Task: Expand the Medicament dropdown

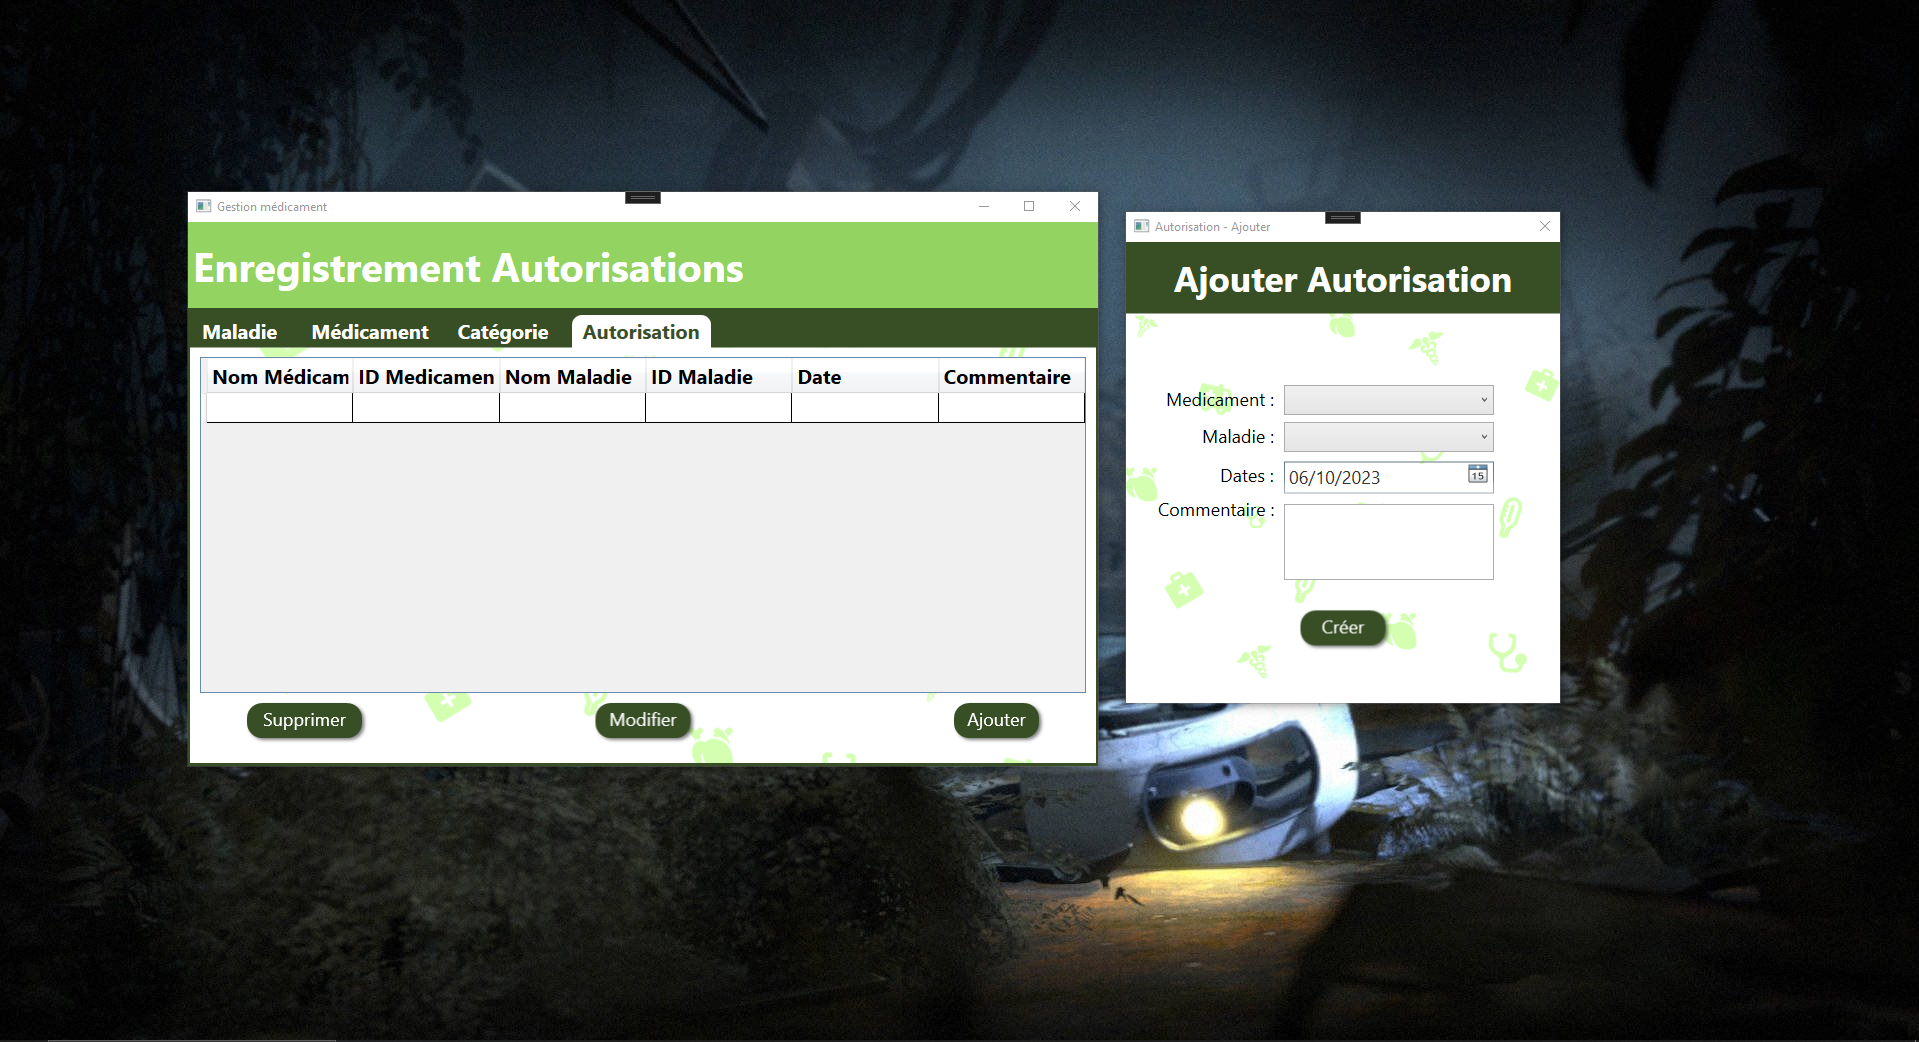Action: pos(1388,400)
